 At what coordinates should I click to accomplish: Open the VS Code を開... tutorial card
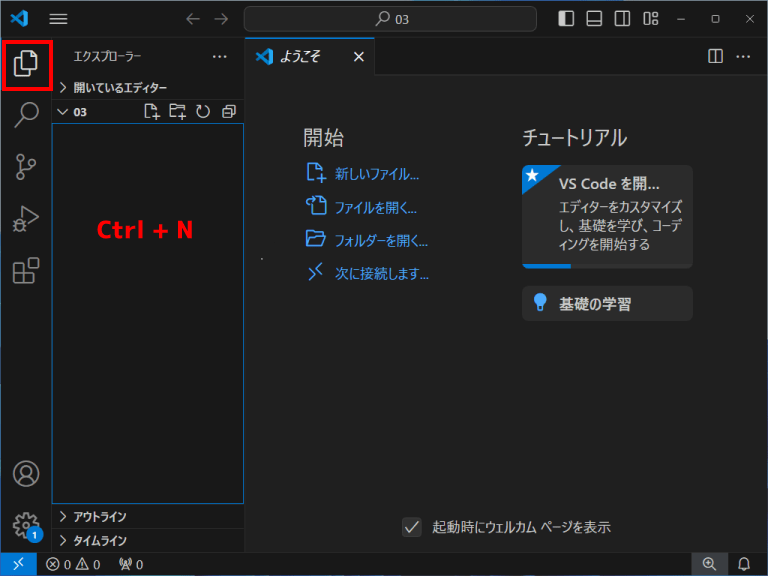[x=607, y=216]
